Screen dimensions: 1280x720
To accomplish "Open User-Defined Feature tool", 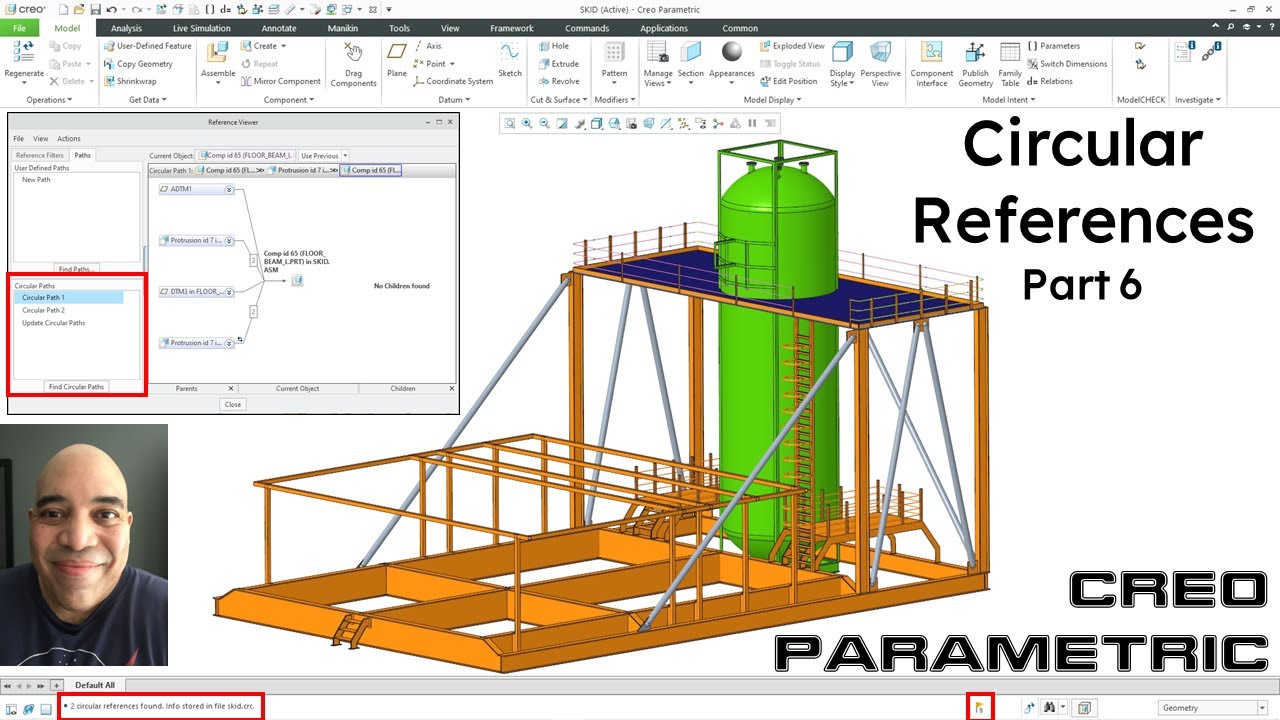I will (146, 46).
